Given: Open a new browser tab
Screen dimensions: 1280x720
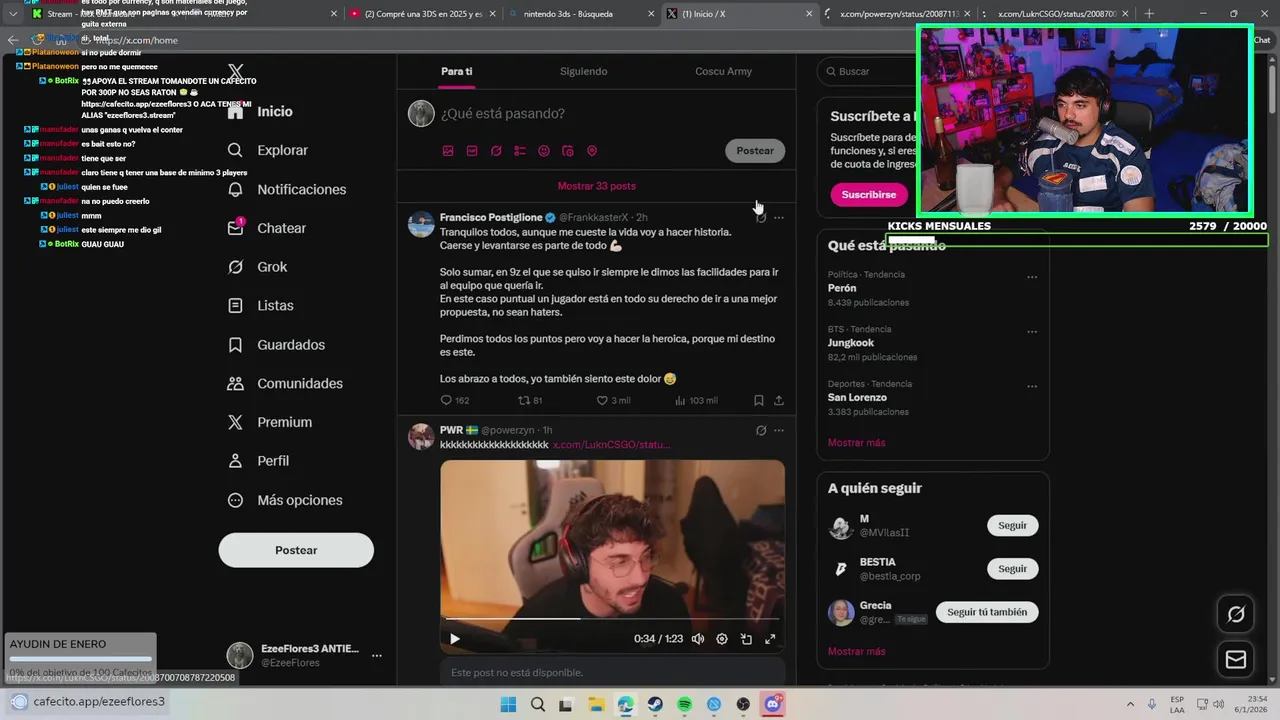Looking at the screenshot, I should (x=1148, y=14).
